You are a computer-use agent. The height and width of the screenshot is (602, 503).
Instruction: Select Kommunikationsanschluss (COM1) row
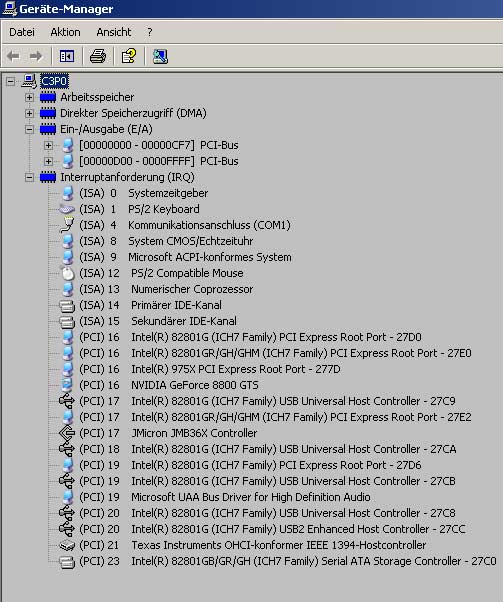185,225
